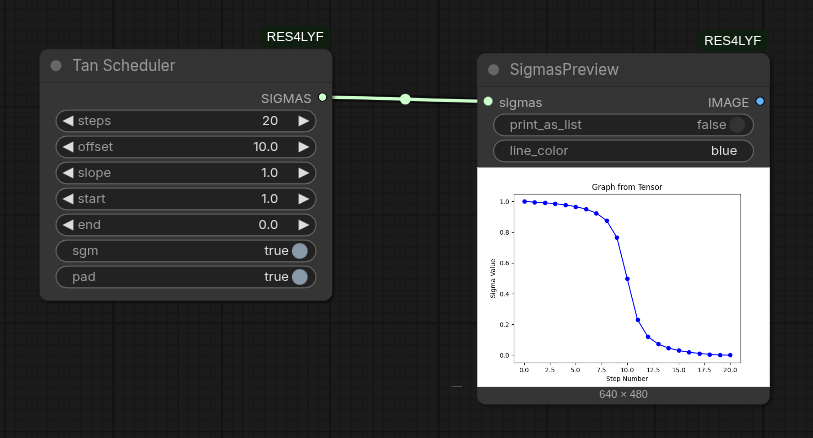Click the link midpoint dot

(405, 99)
